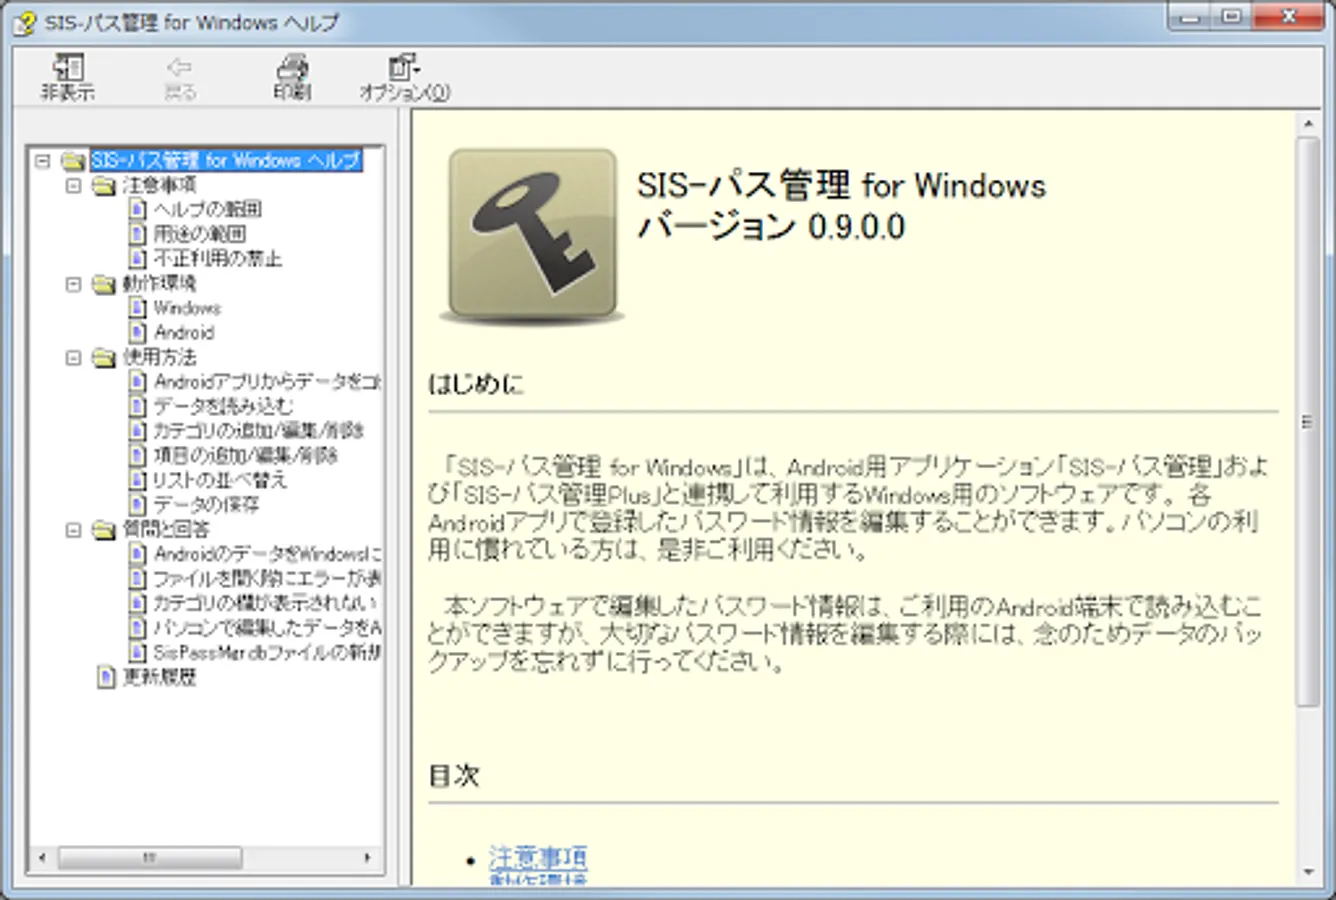
Task: Click the 戻る (Back) toolbar arrow
Action: click(x=180, y=78)
